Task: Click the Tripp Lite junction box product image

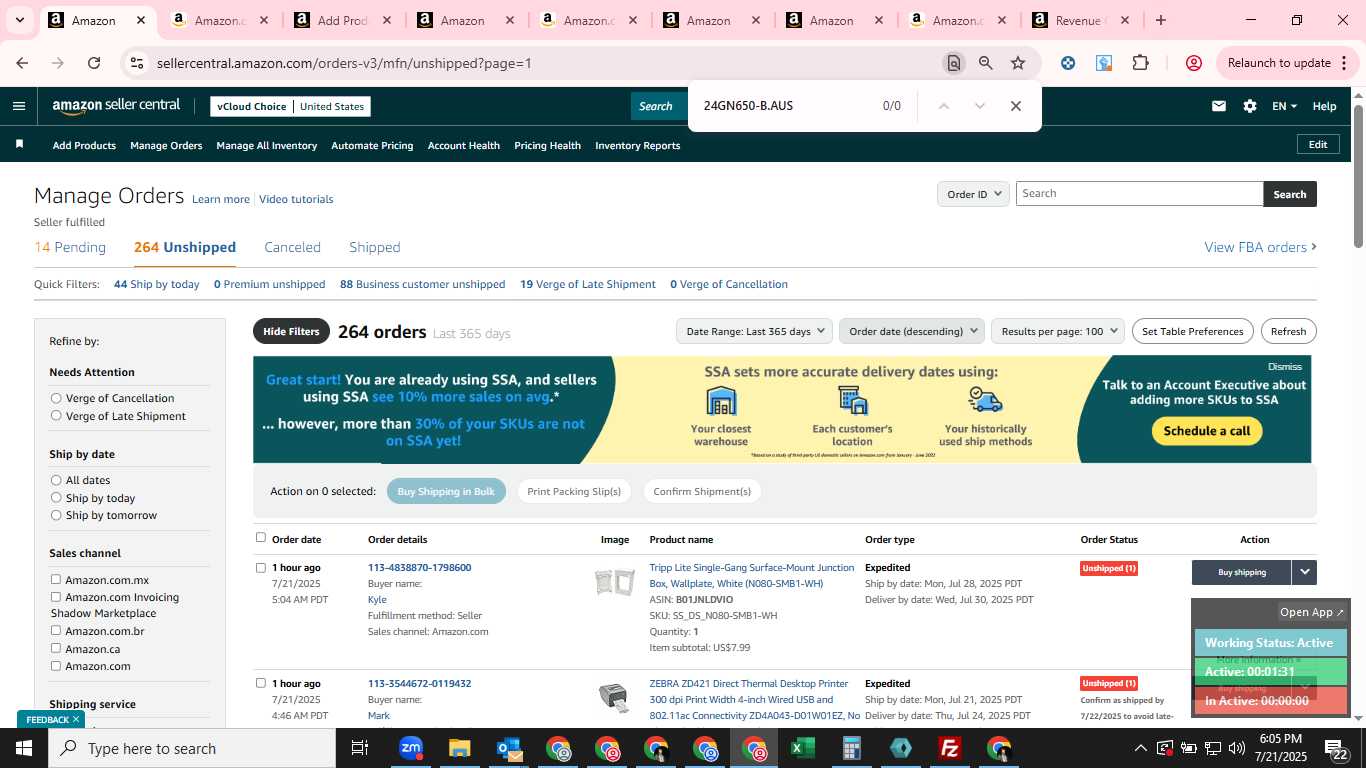Action: (x=614, y=582)
